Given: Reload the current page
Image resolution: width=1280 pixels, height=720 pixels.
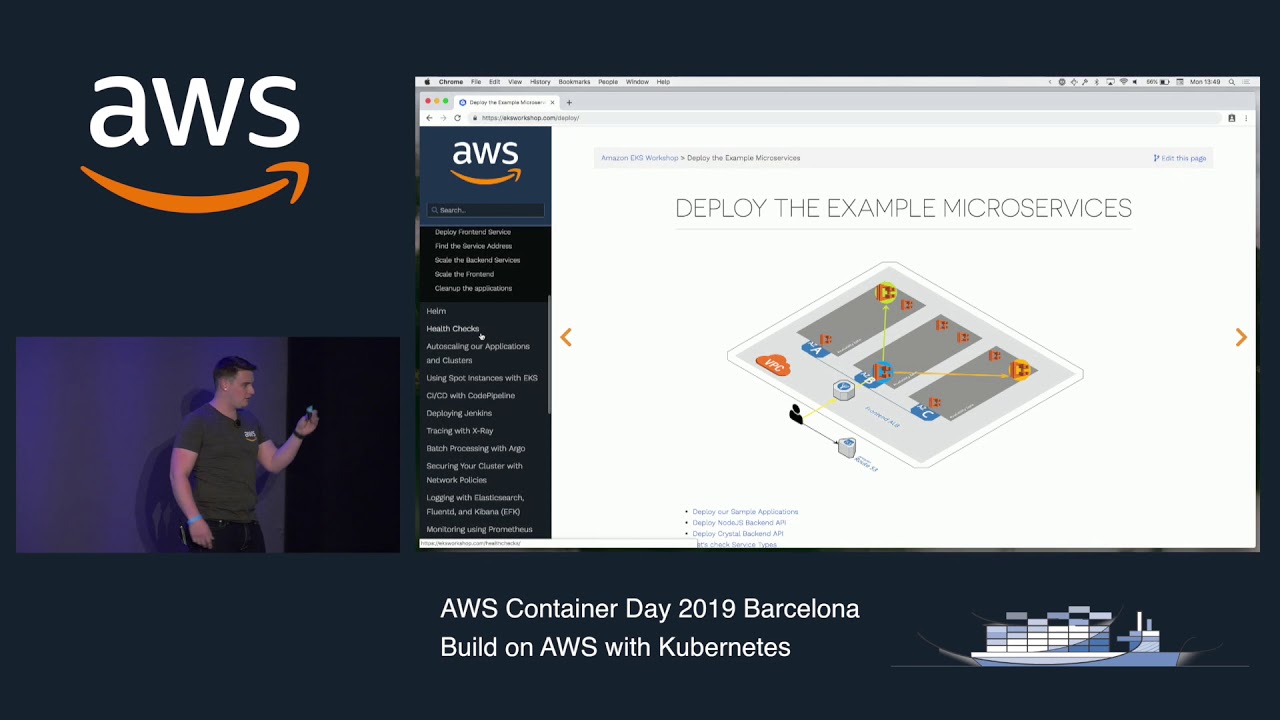Looking at the screenshot, I should (x=458, y=118).
